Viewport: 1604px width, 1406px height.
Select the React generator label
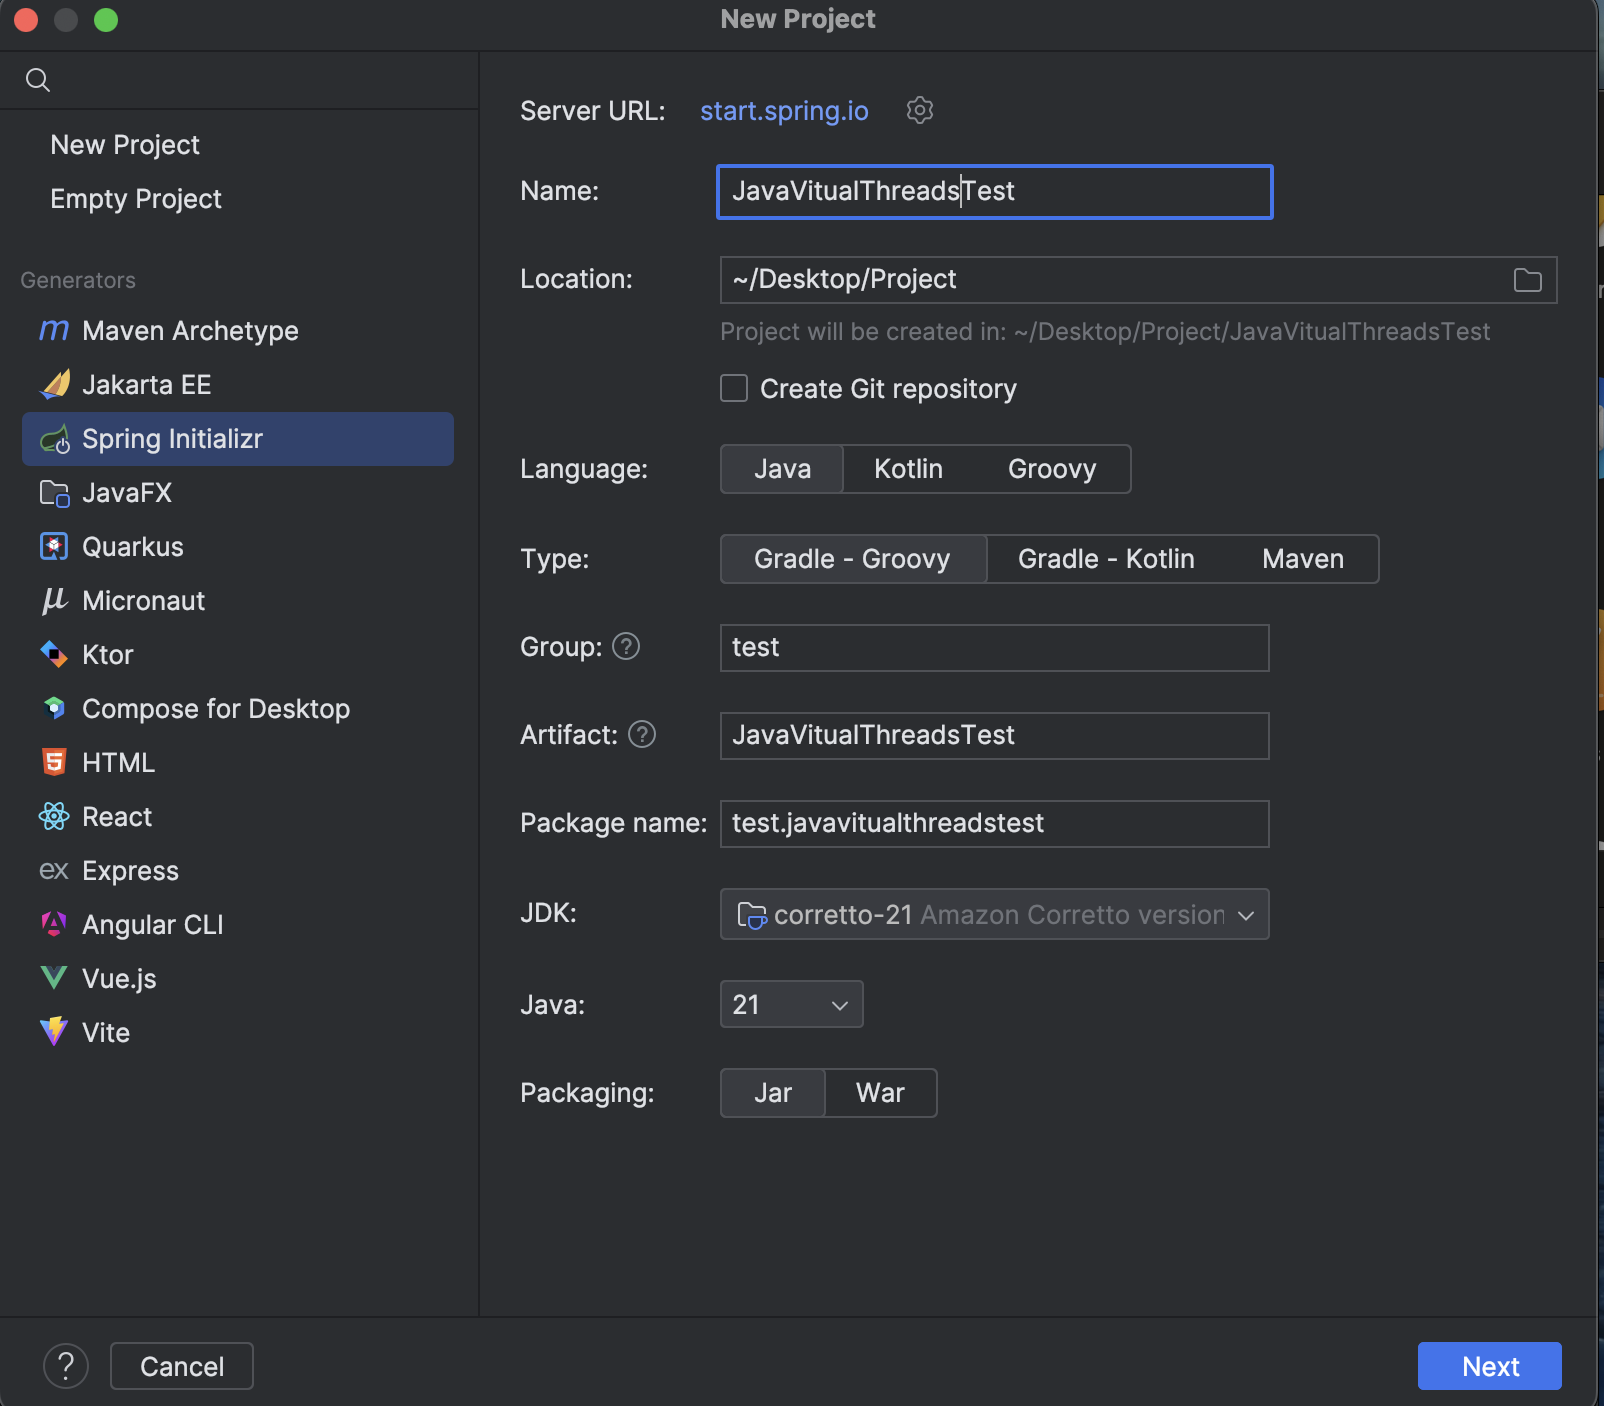pos(117,817)
